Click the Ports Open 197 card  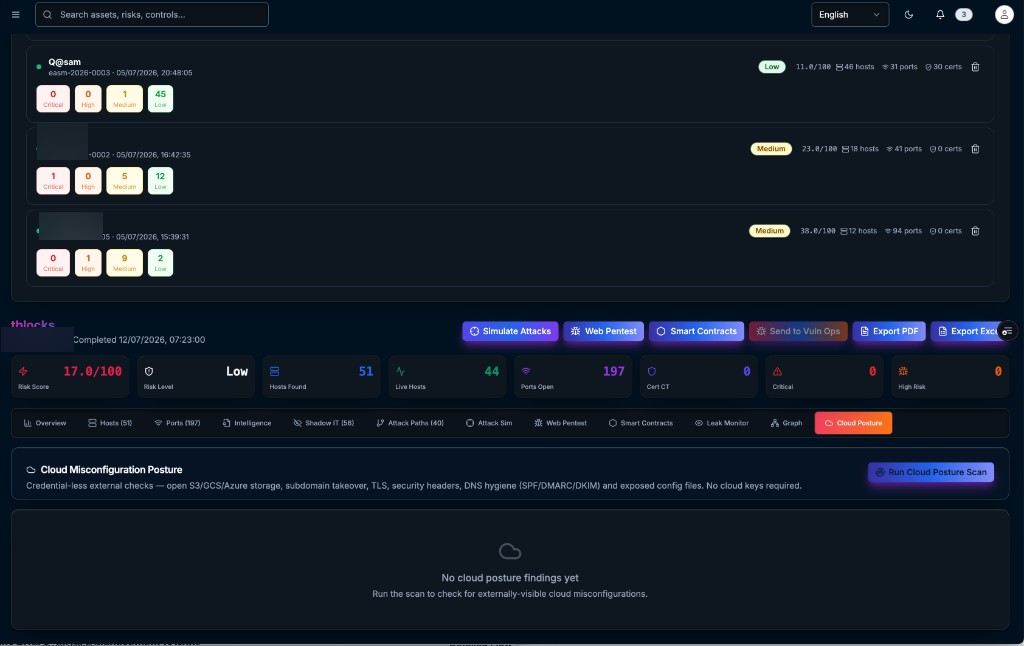[x=573, y=377]
